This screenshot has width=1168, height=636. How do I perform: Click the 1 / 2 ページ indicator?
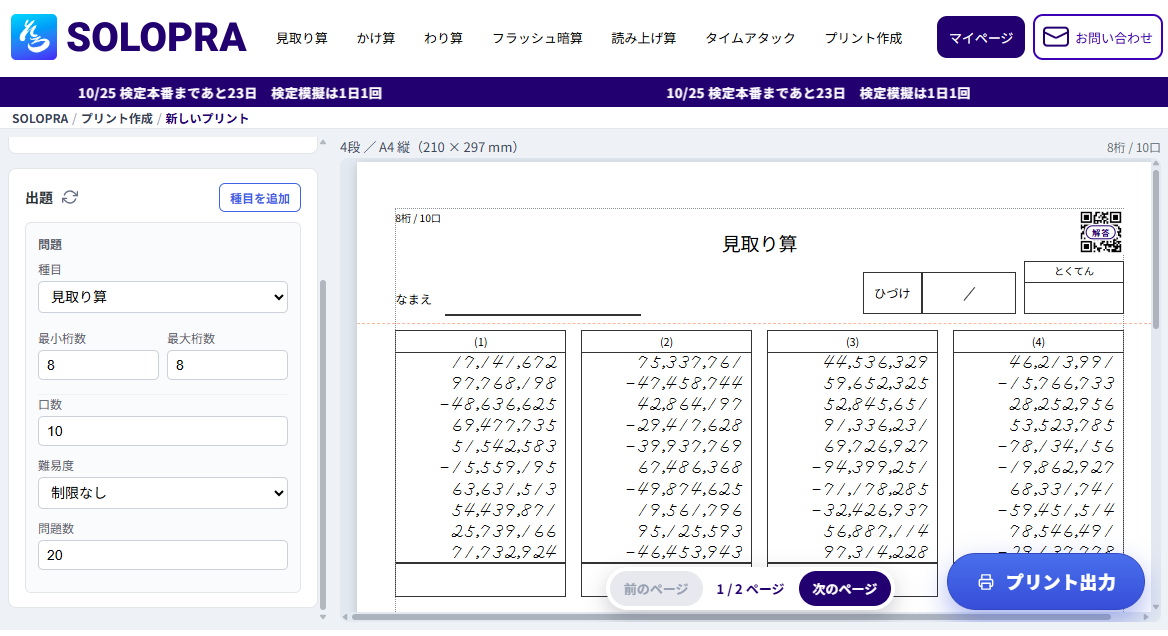click(x=750, y=589)
